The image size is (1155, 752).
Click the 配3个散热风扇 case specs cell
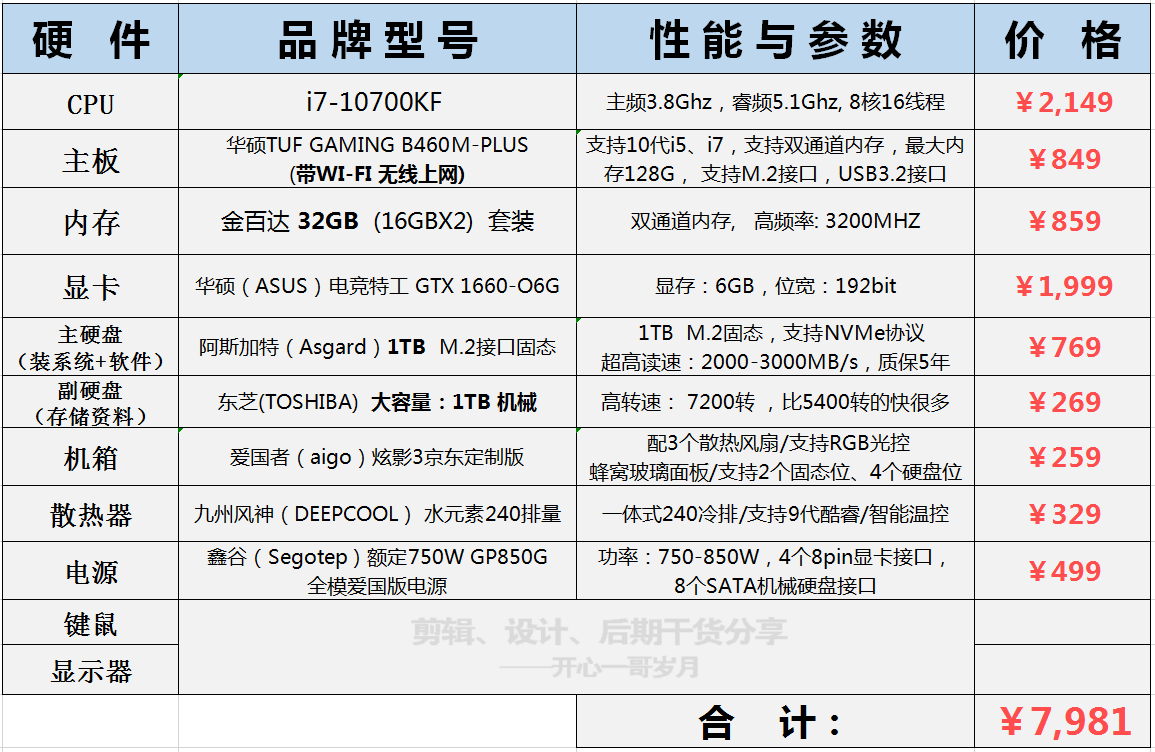(x=775, y=457)
